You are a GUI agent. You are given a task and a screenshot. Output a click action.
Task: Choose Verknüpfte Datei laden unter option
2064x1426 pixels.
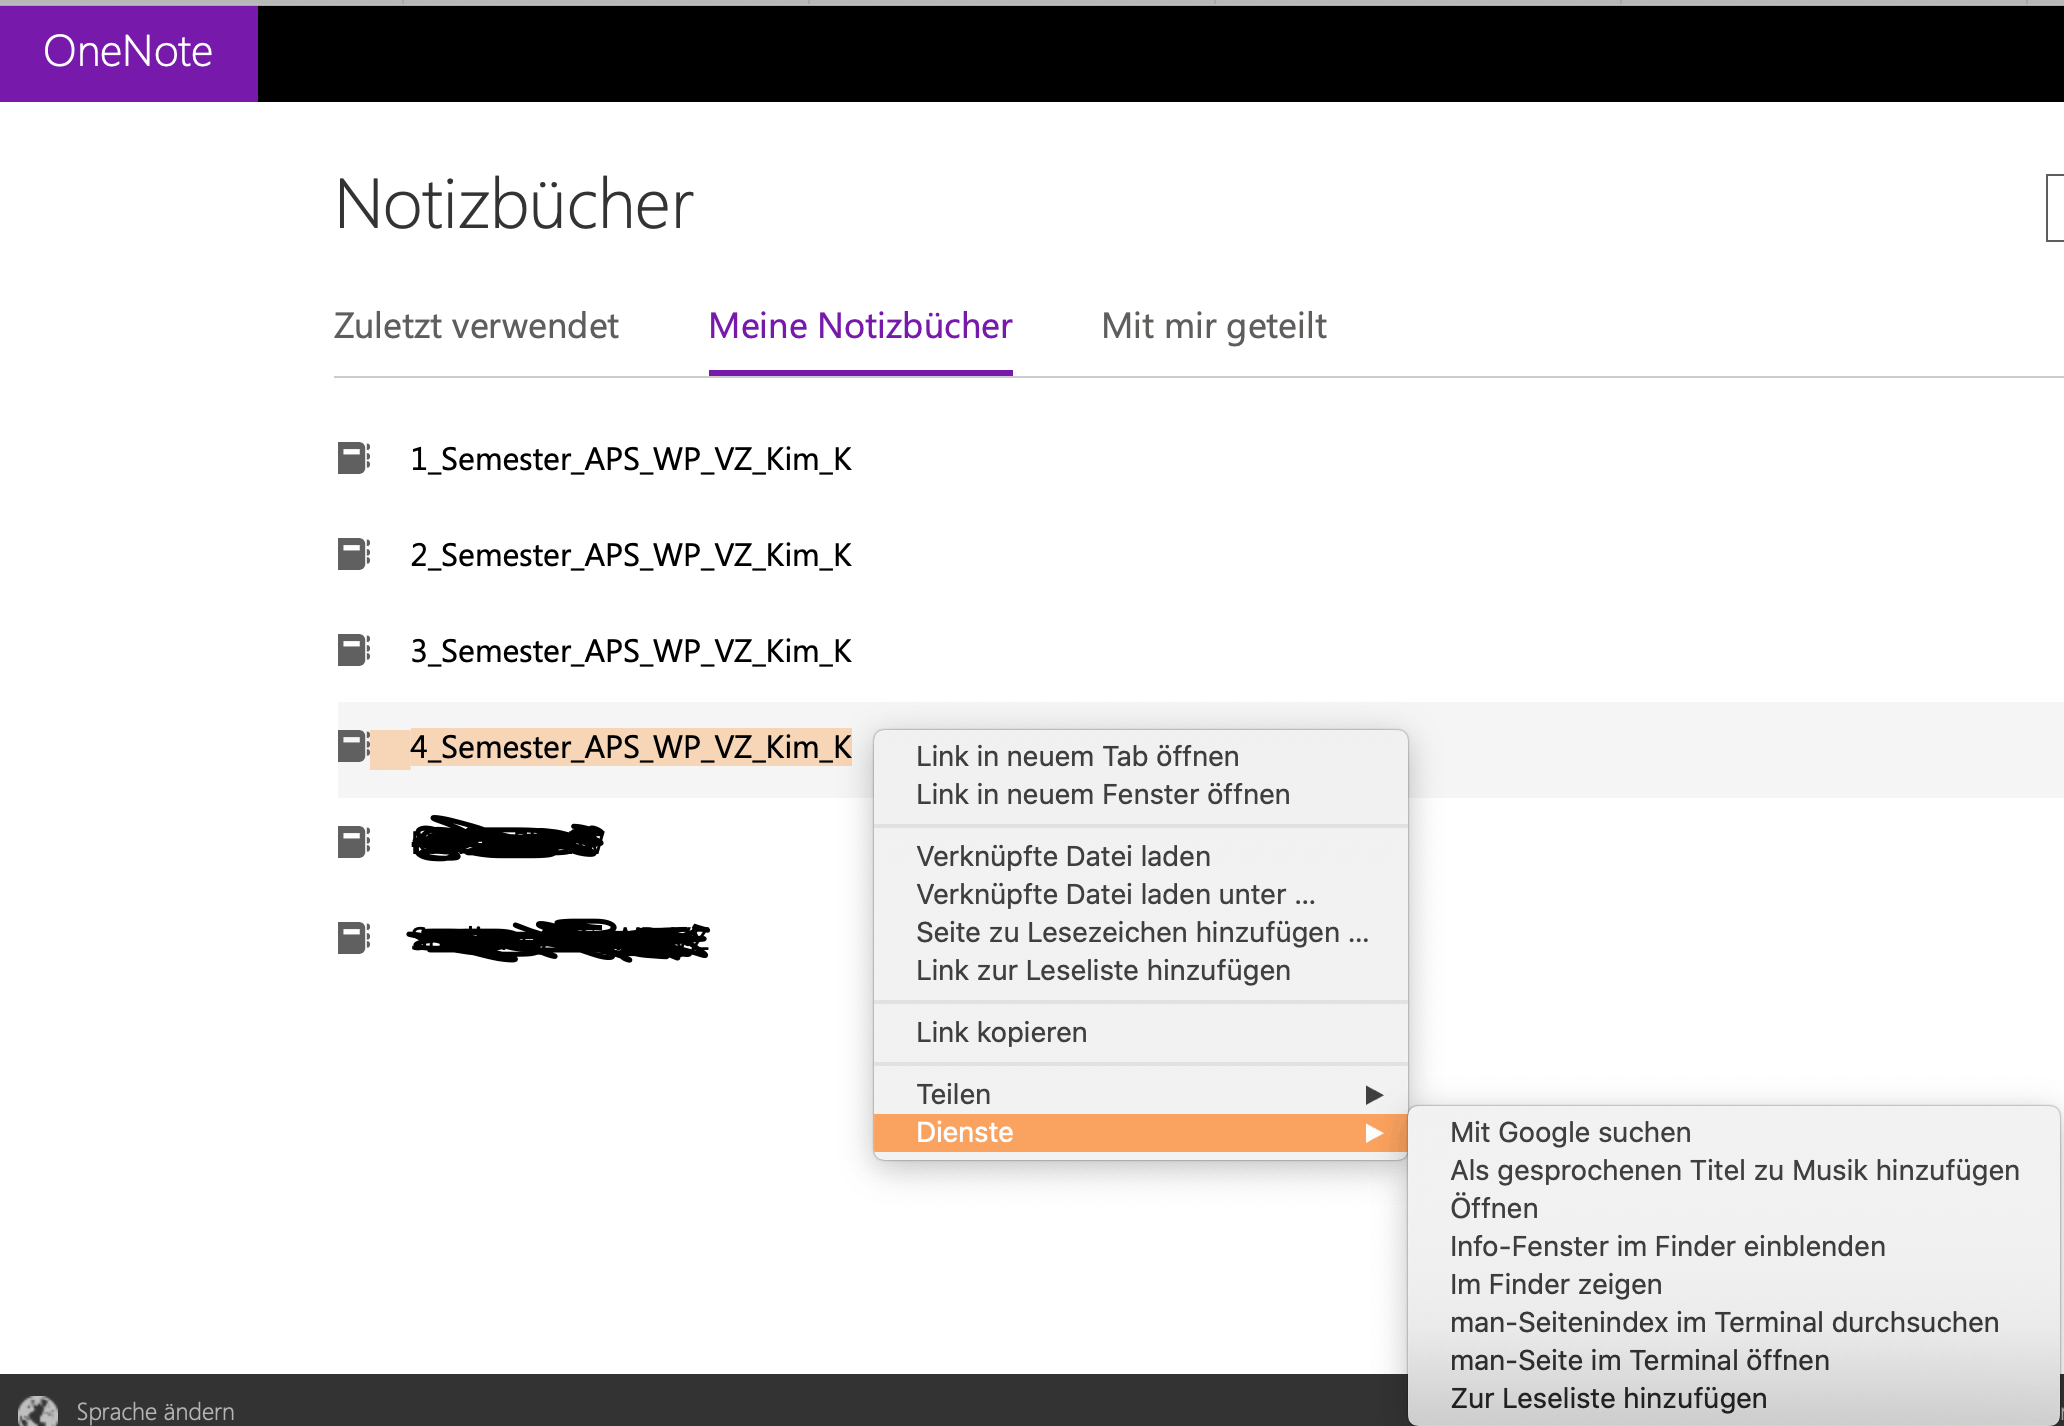click(1115, 894)
